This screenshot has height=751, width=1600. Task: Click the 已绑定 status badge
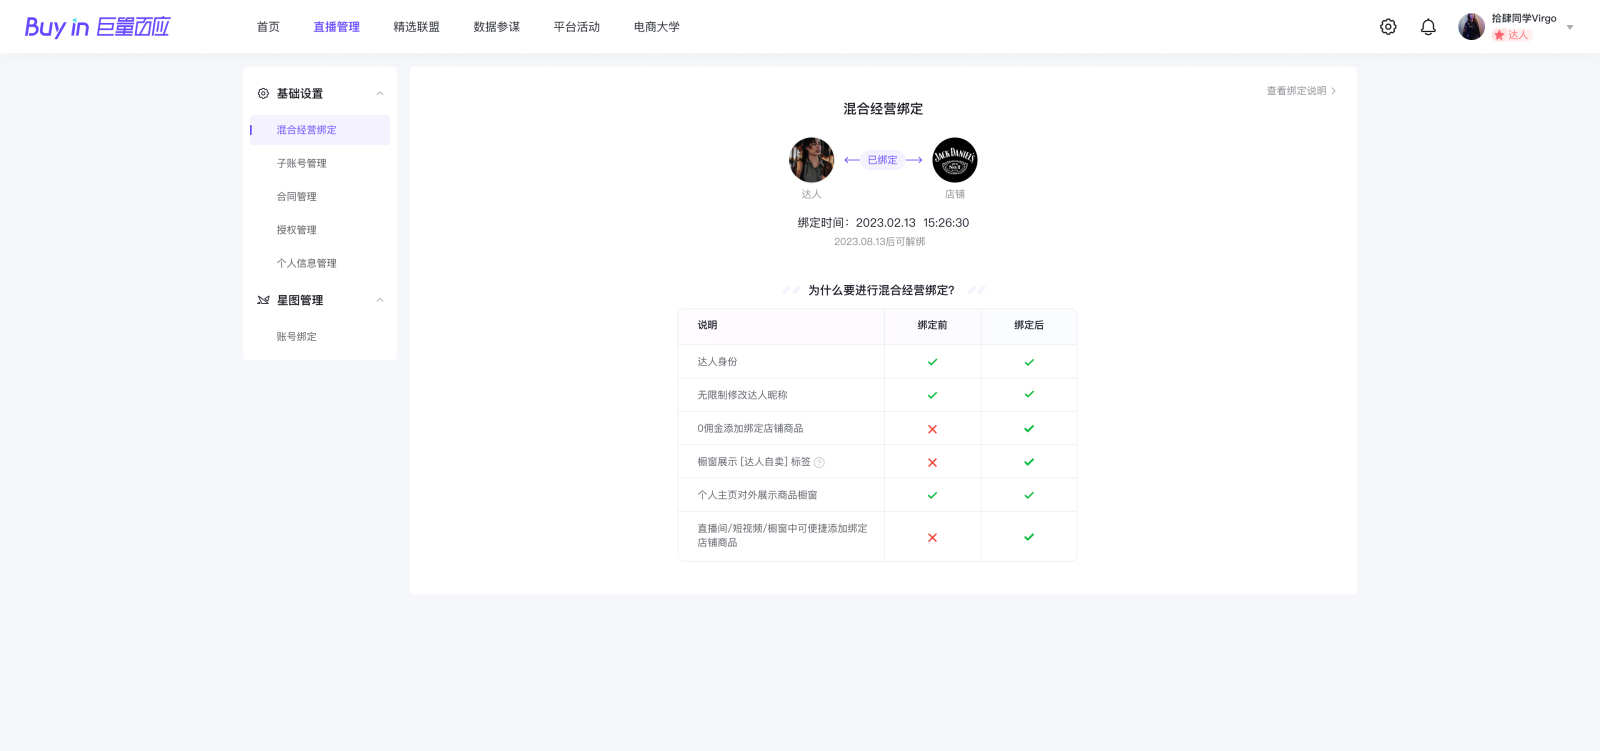click(x=882, y=160)
